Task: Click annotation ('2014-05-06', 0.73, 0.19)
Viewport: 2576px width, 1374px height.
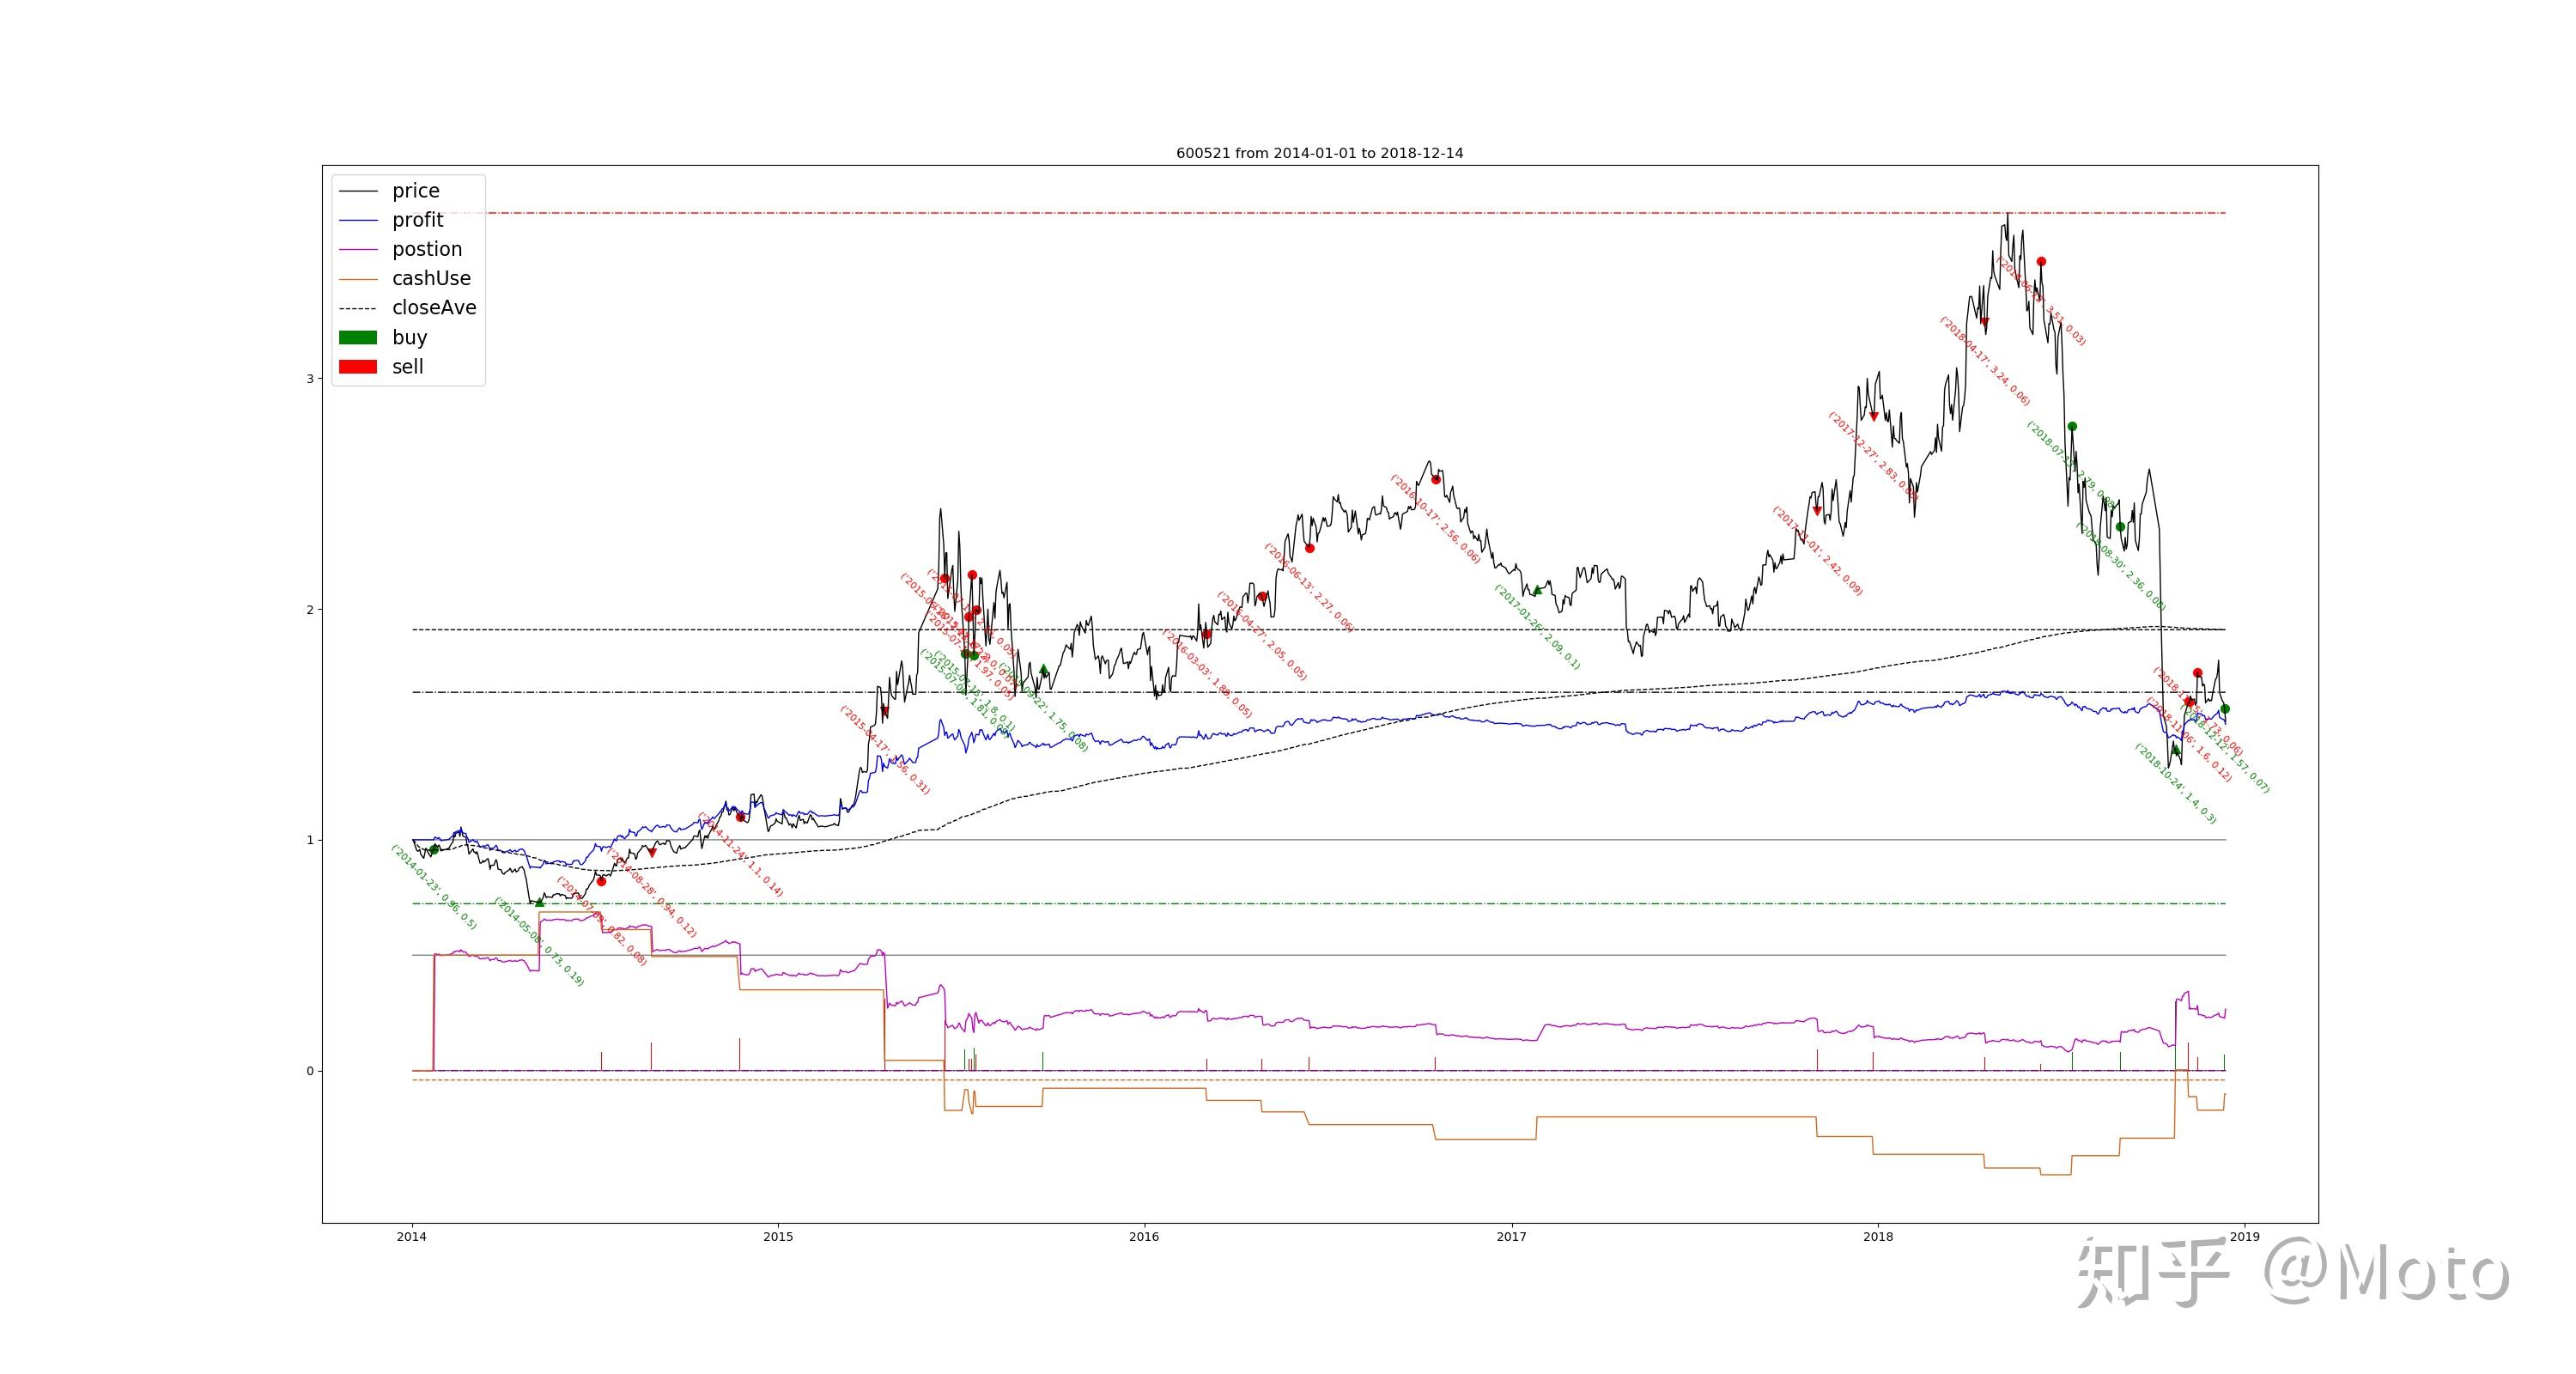Action: [538, 942]
